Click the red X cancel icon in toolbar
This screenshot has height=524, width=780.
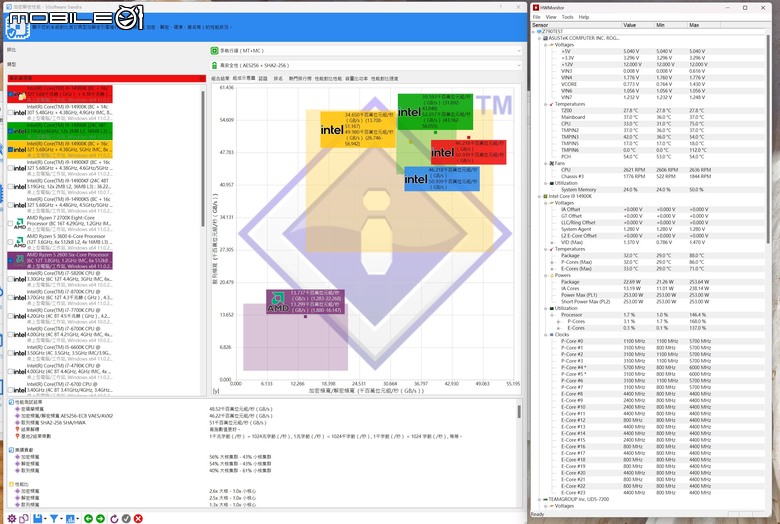pyautogui.click(x=138, y=519)
